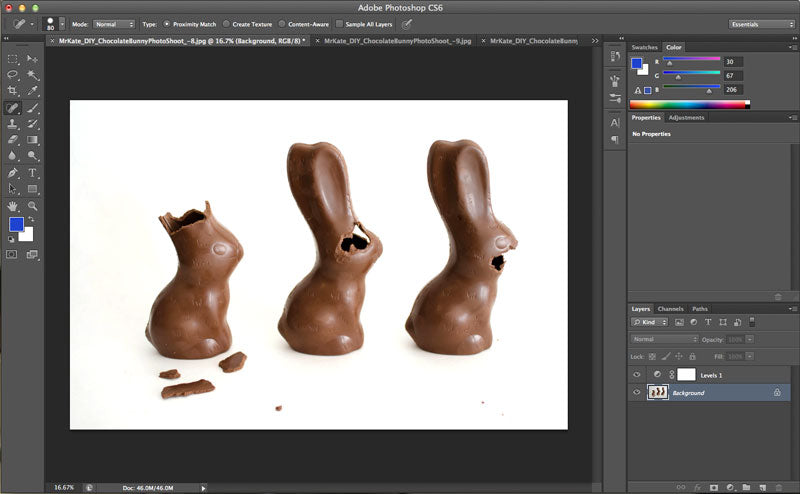This screenshot has height=494, width=800.
Task: Choose the Hand tool
Action: [12, 205]
